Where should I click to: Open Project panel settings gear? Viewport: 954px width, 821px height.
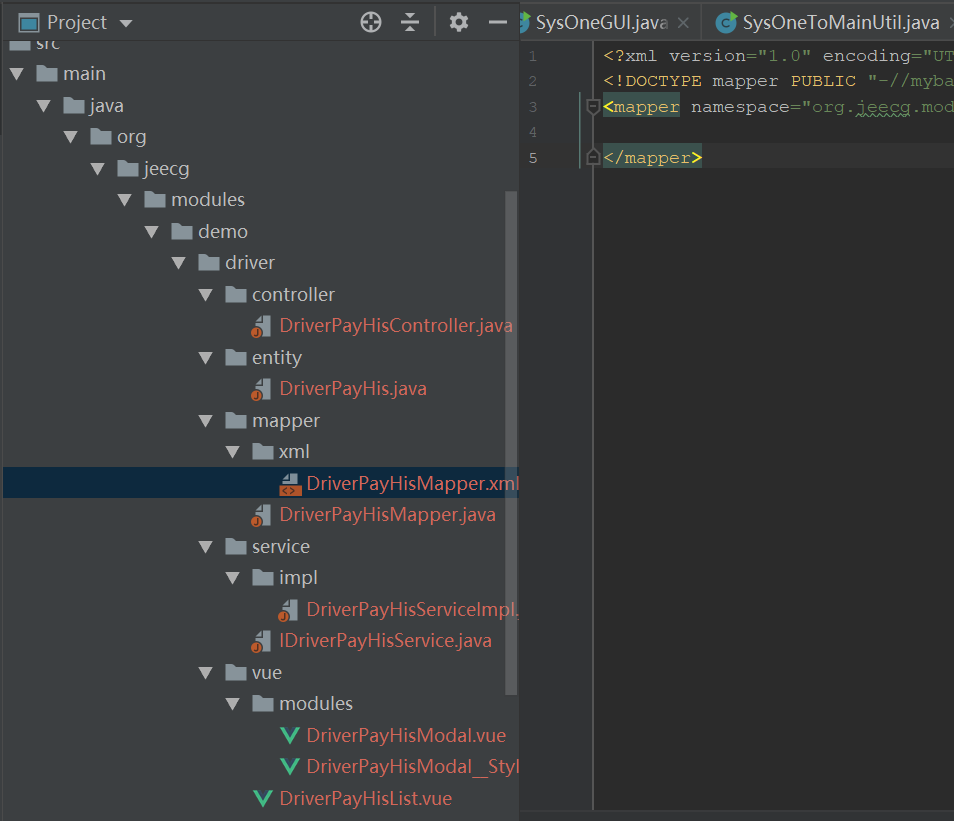pyautogui.click(x=459, y=23)
